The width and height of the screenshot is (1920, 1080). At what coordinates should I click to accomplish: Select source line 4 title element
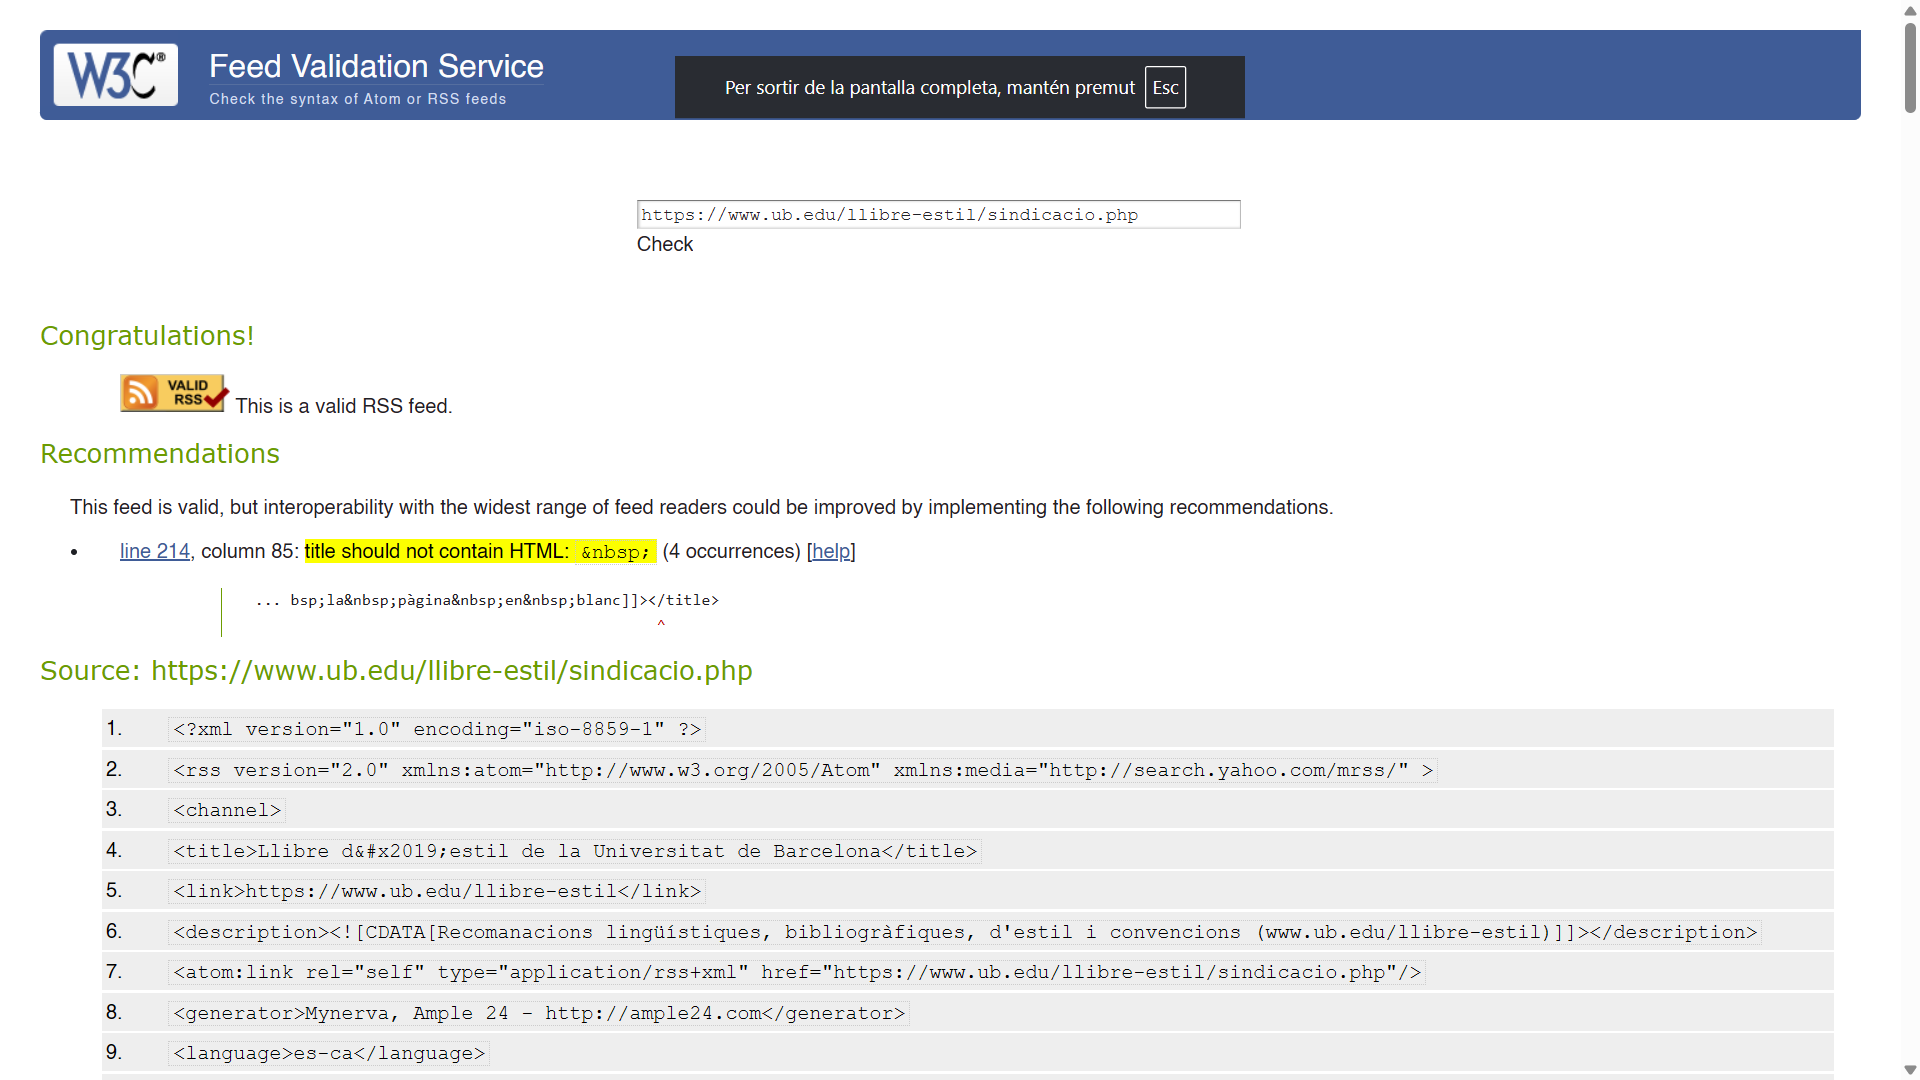point(574,851)
